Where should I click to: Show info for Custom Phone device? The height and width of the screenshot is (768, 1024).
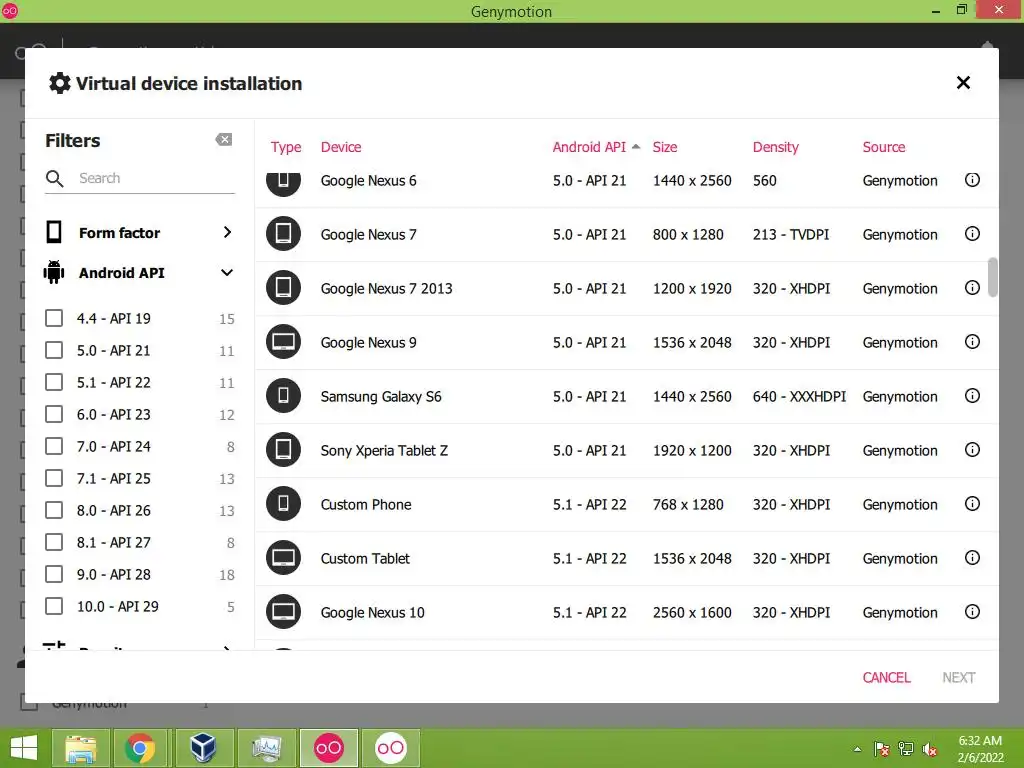[x=972, y=504]
